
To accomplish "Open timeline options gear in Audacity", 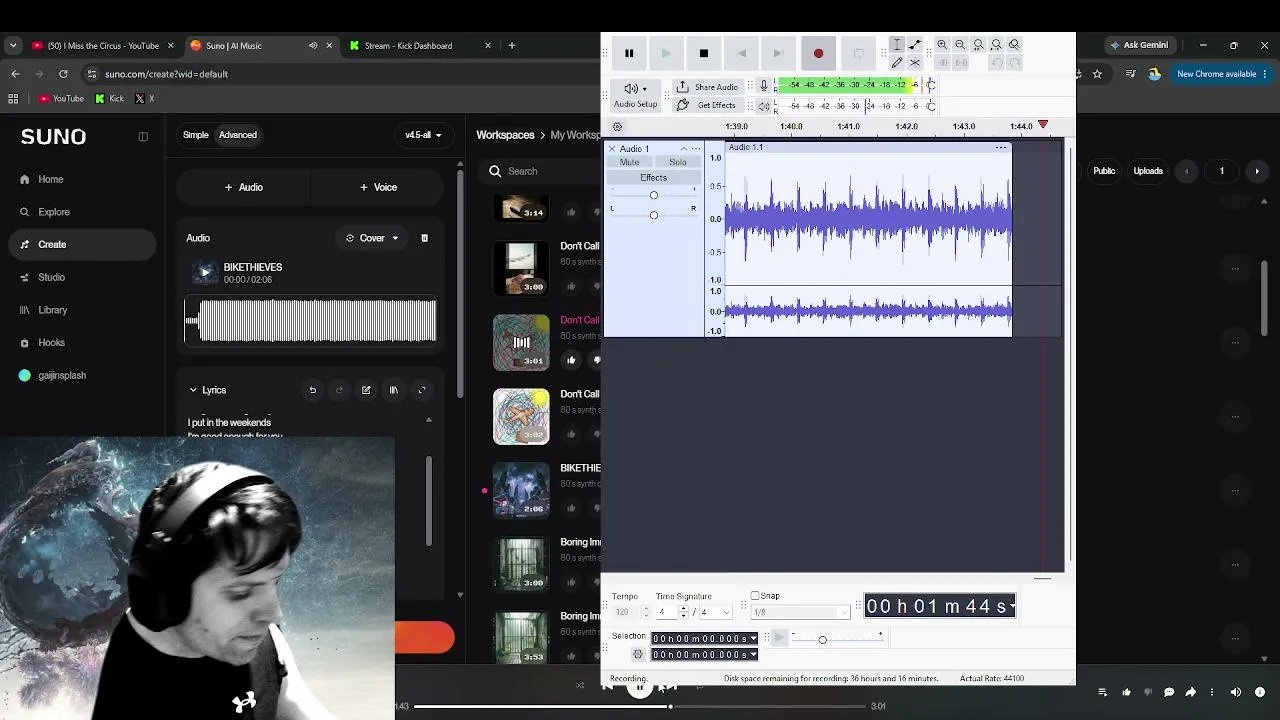I will [617, 127].
